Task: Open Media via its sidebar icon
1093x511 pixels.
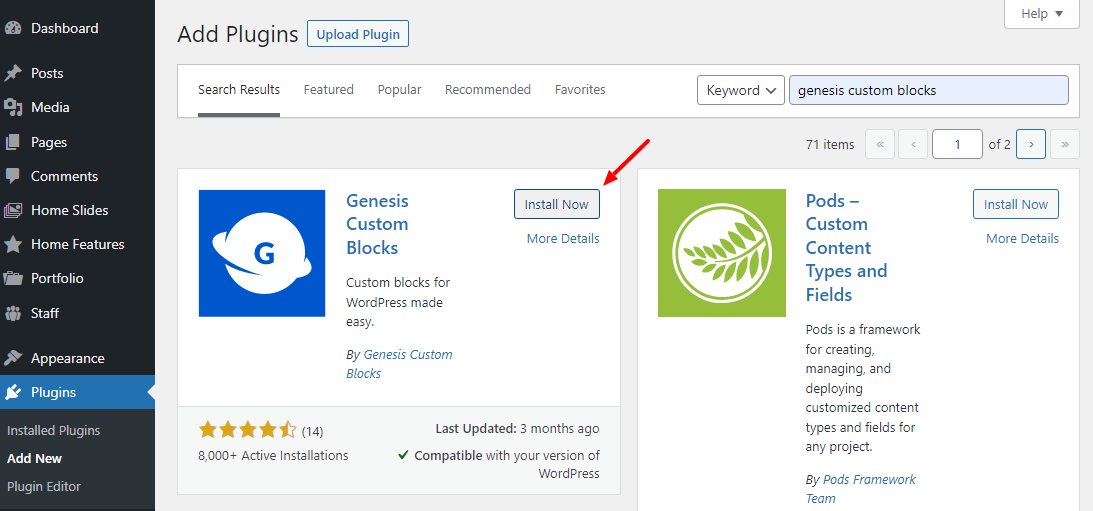Action: pyautogui.click(x=13, y=107)
